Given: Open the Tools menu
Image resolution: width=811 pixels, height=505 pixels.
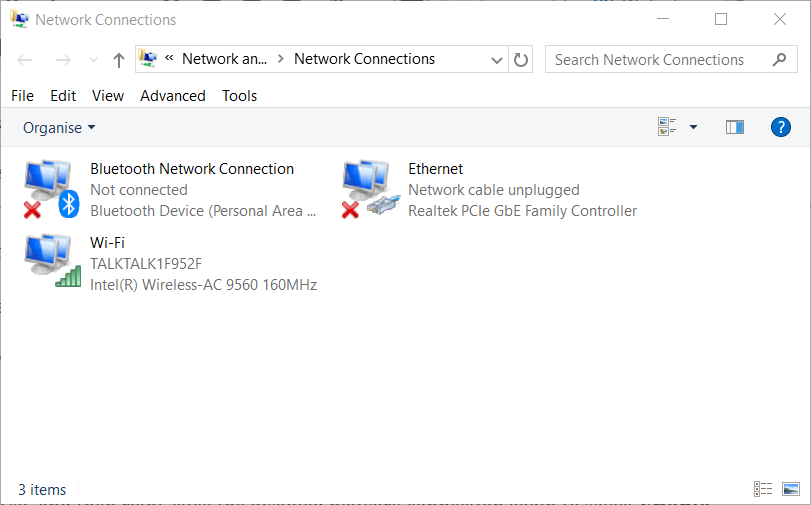Looking at the screenshot, I should (x=240, y=96).
